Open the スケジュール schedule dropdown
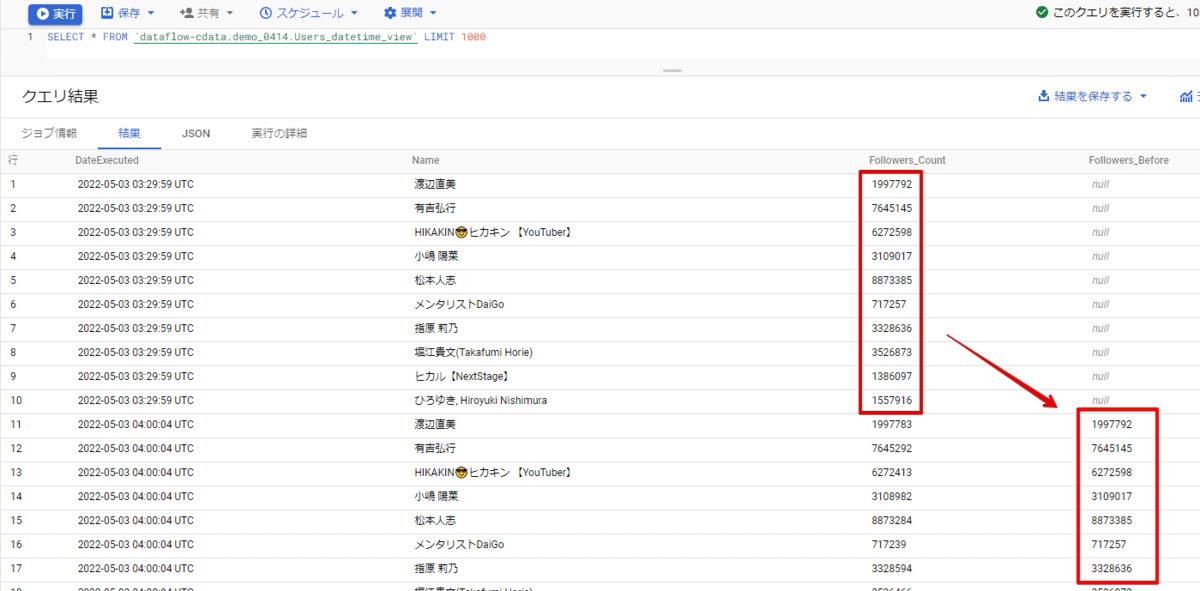This screenshot has width=1200, height=591. pos(308,13)
